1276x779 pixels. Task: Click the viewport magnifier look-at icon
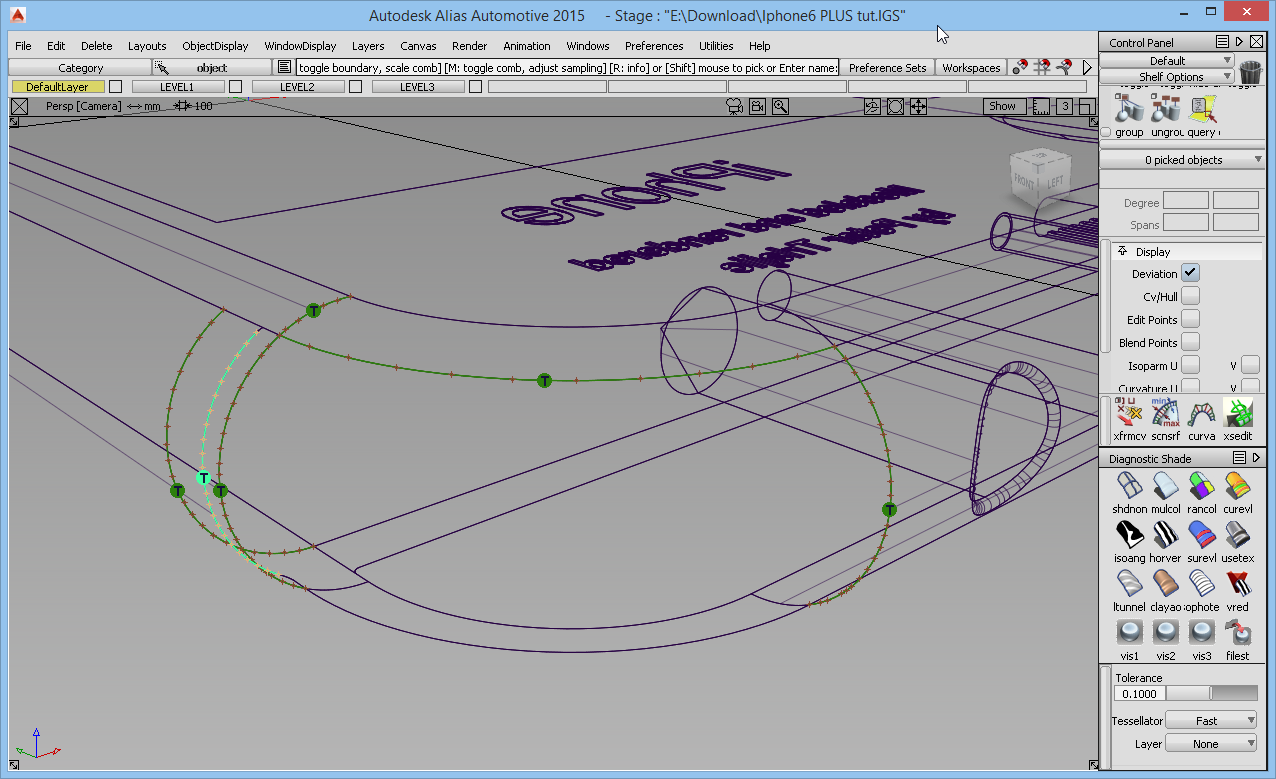(780, 106)
